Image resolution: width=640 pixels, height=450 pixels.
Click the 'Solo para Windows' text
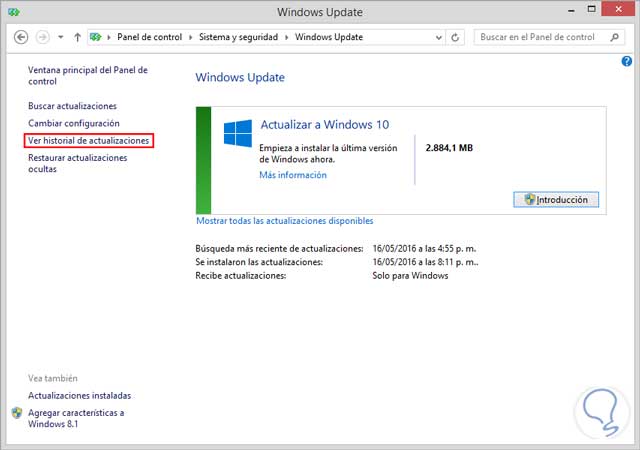click(410, 276)
